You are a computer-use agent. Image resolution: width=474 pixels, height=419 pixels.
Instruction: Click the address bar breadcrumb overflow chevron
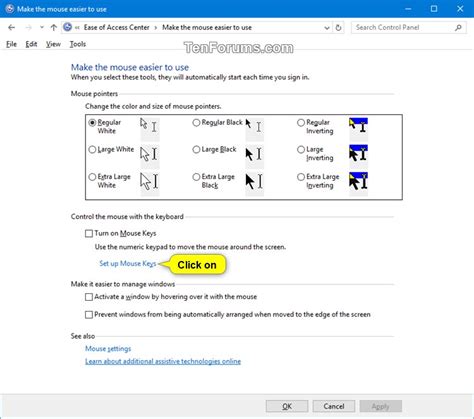pyautogui.click(x=77, y=28)
